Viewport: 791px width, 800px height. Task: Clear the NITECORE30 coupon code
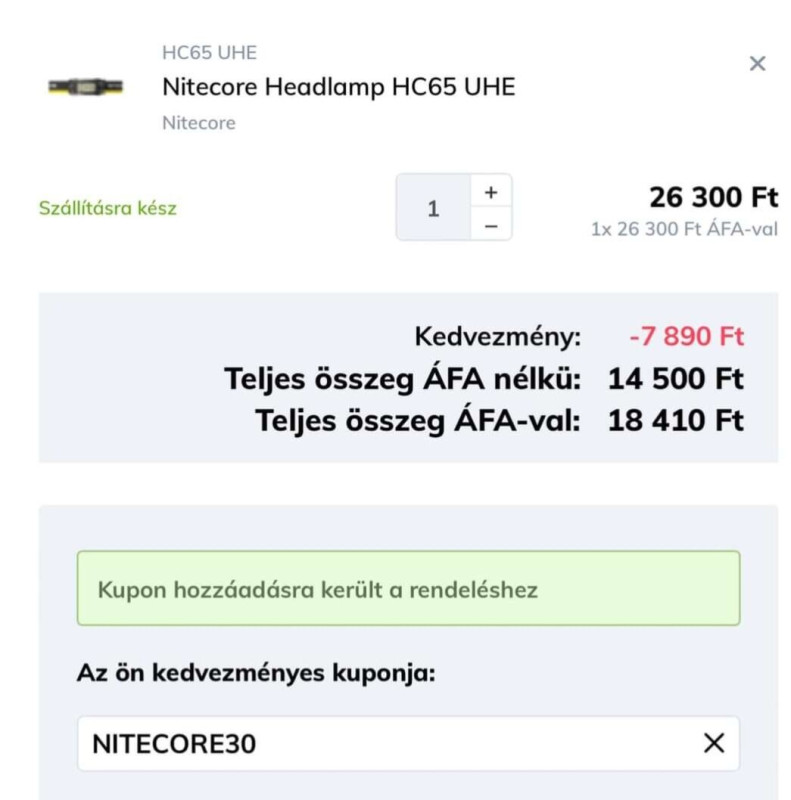click(713, 743)
